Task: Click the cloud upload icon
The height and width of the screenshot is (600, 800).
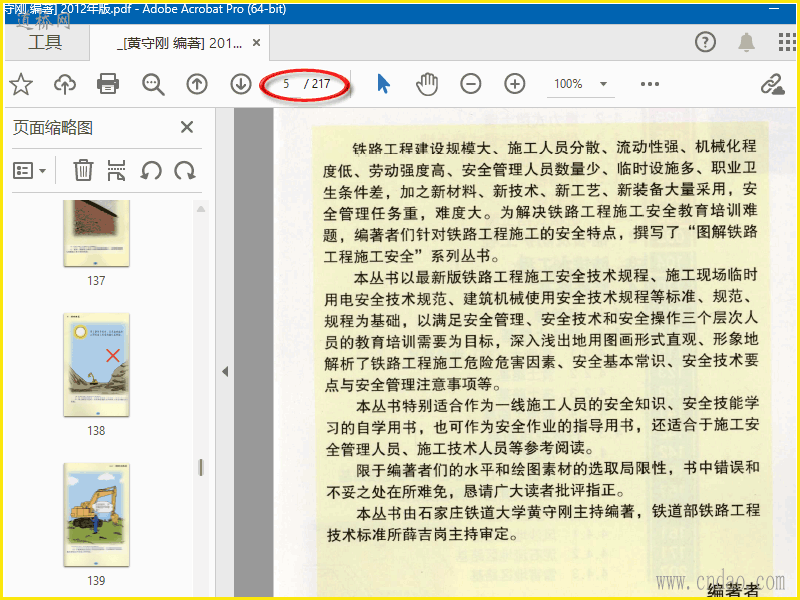Action: [65, 84]
